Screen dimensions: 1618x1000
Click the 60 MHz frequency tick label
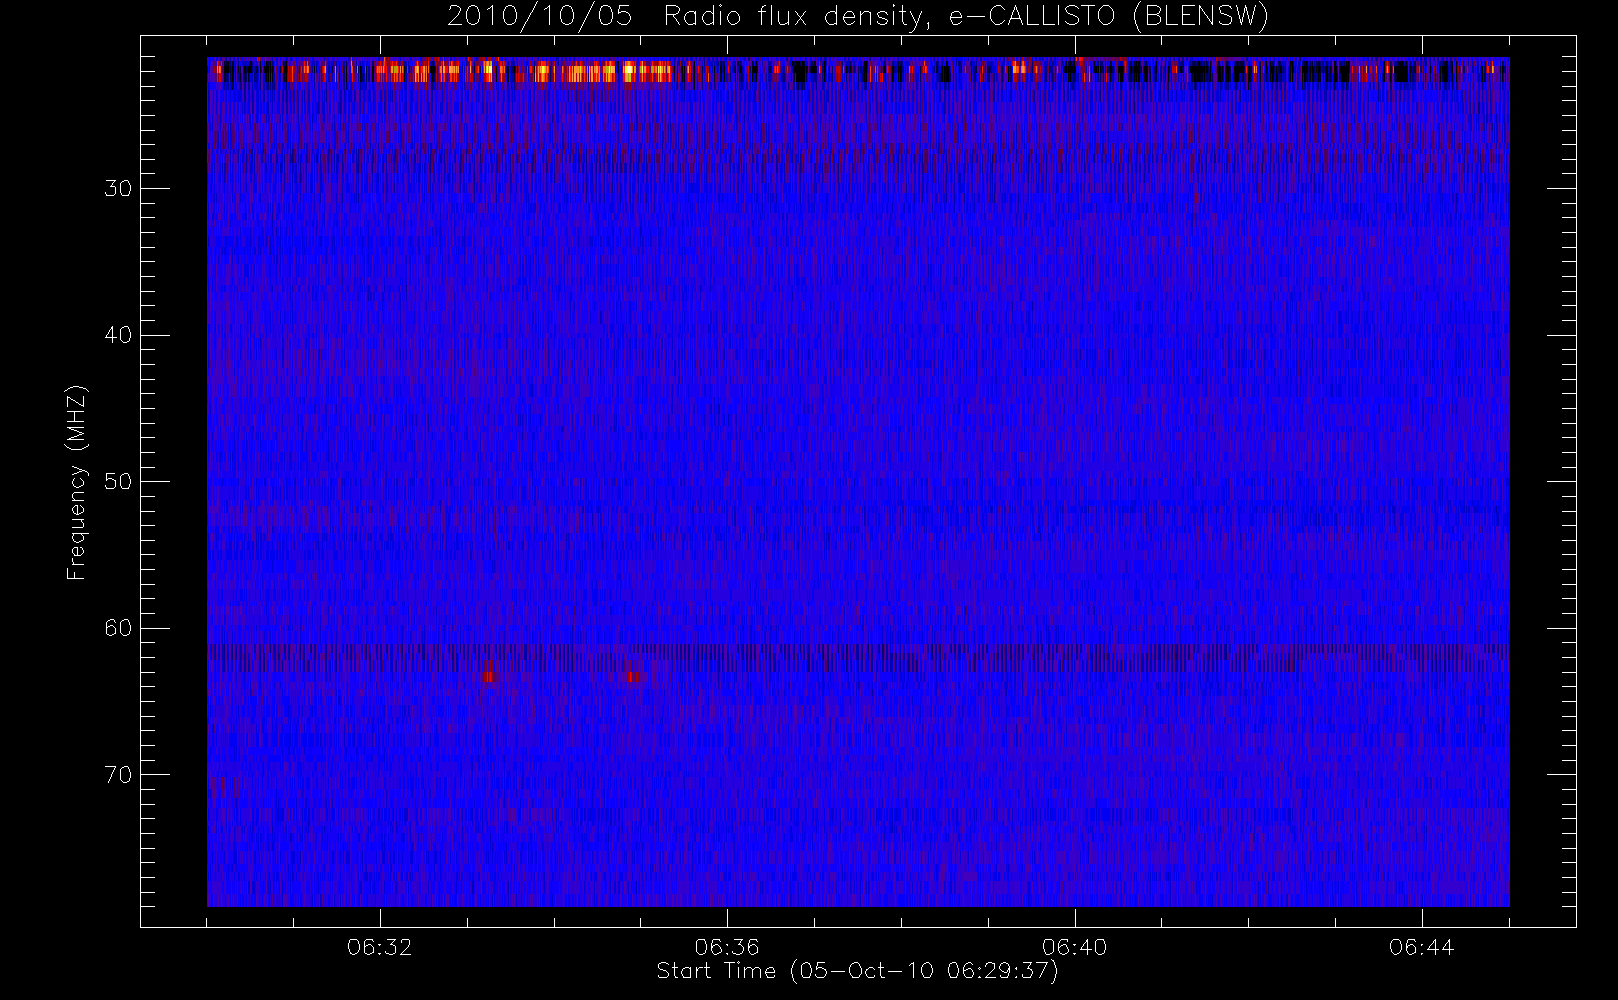pyautogui.click(x=117, y=628)
